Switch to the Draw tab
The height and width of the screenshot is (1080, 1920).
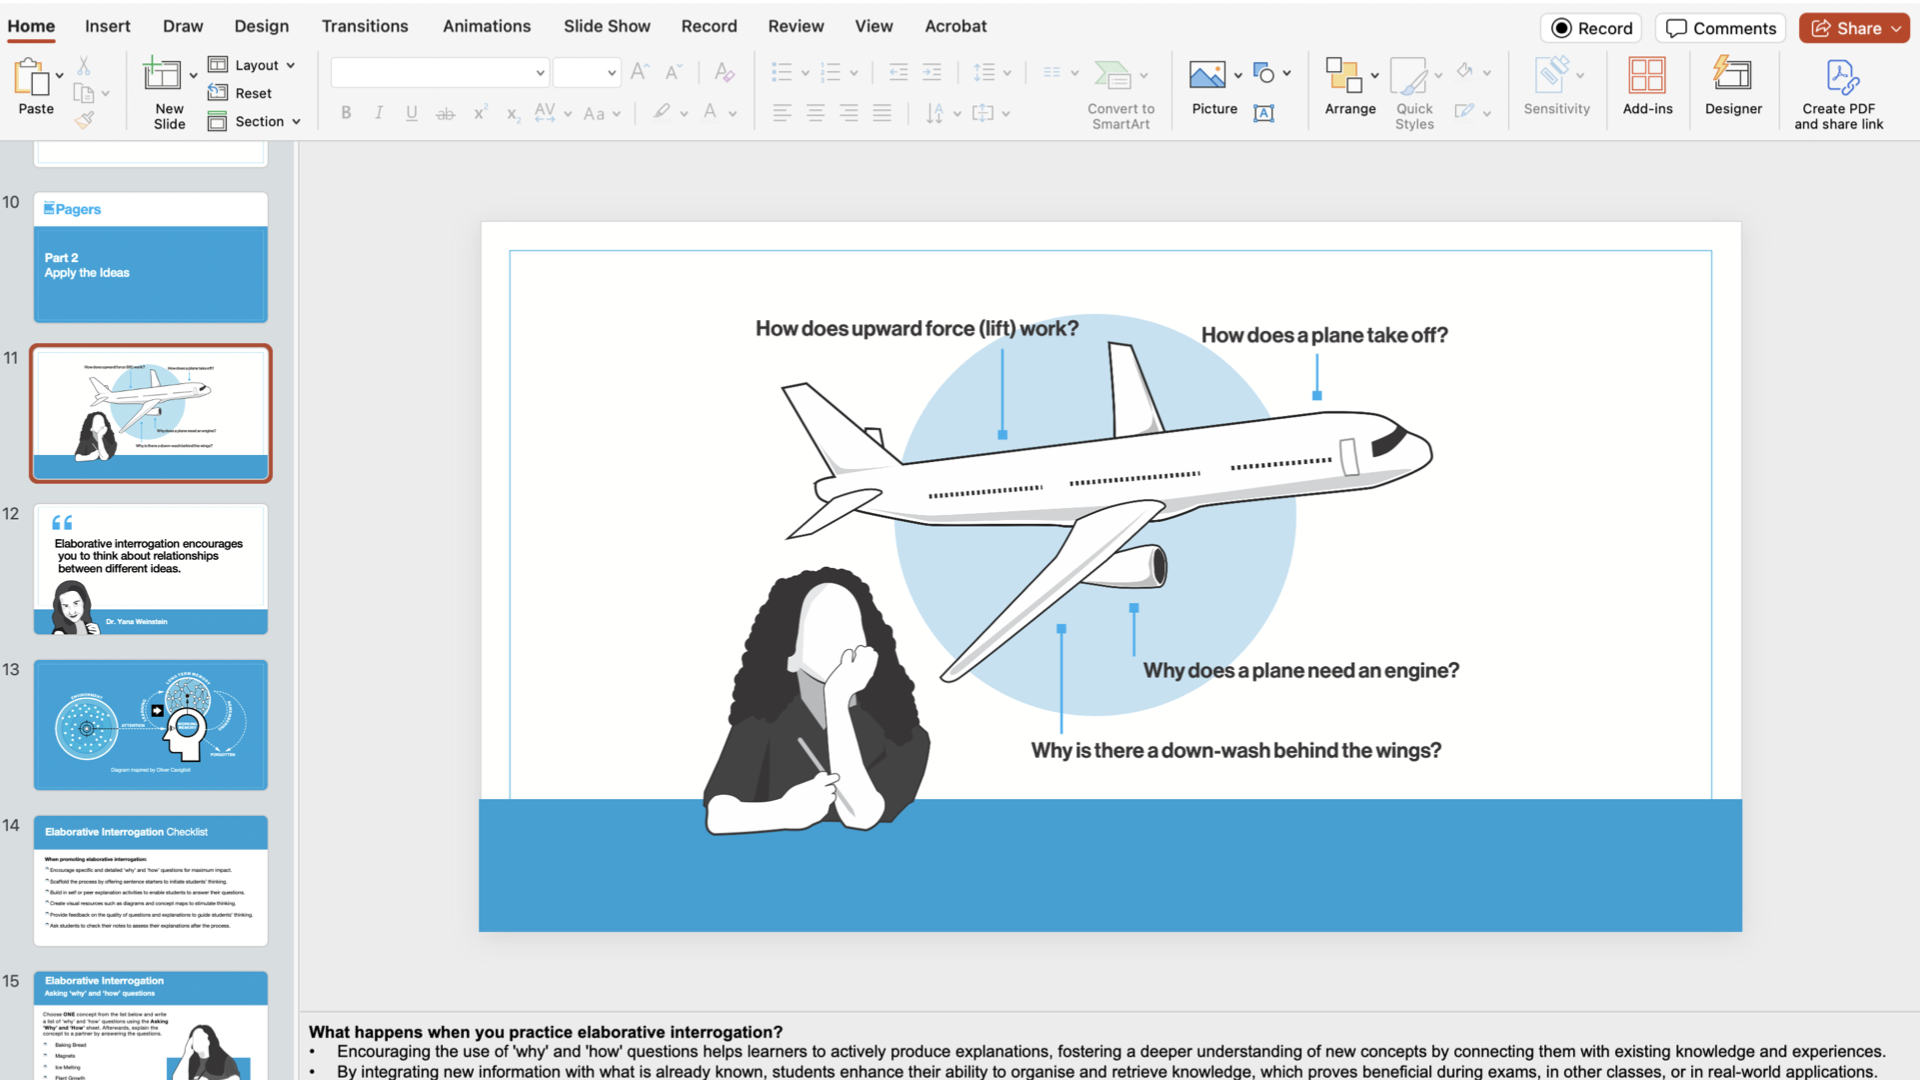183,26
